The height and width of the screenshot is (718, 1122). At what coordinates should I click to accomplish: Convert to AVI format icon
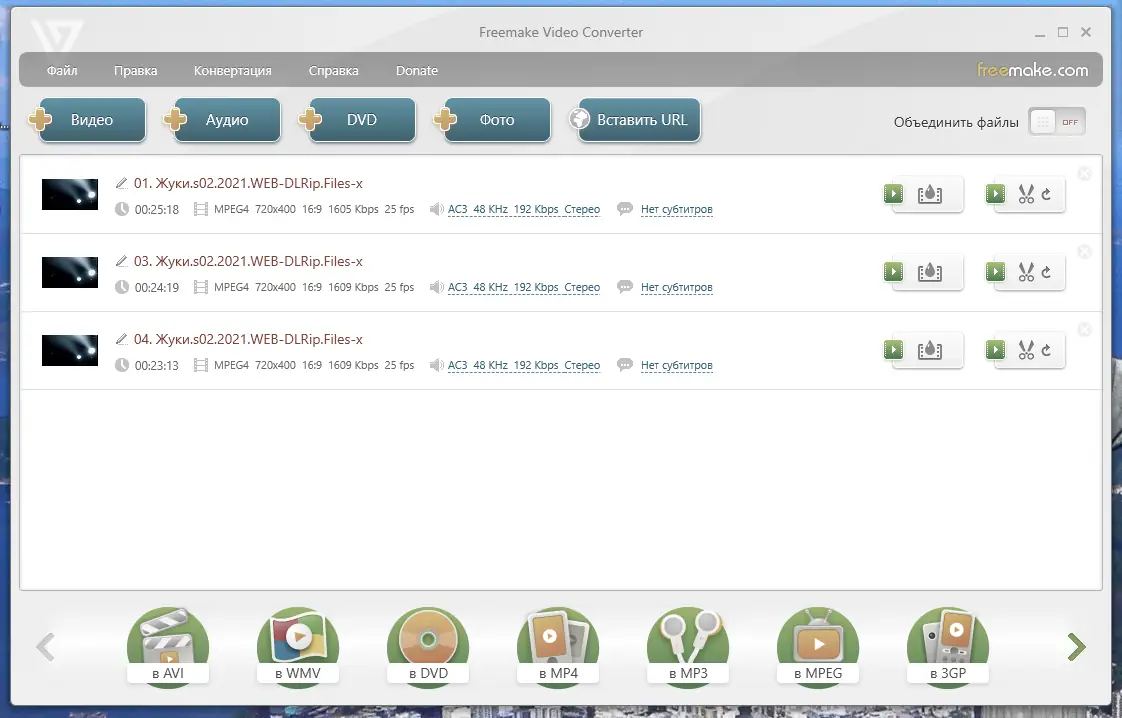pyautogui.click(x=168, y=646)
